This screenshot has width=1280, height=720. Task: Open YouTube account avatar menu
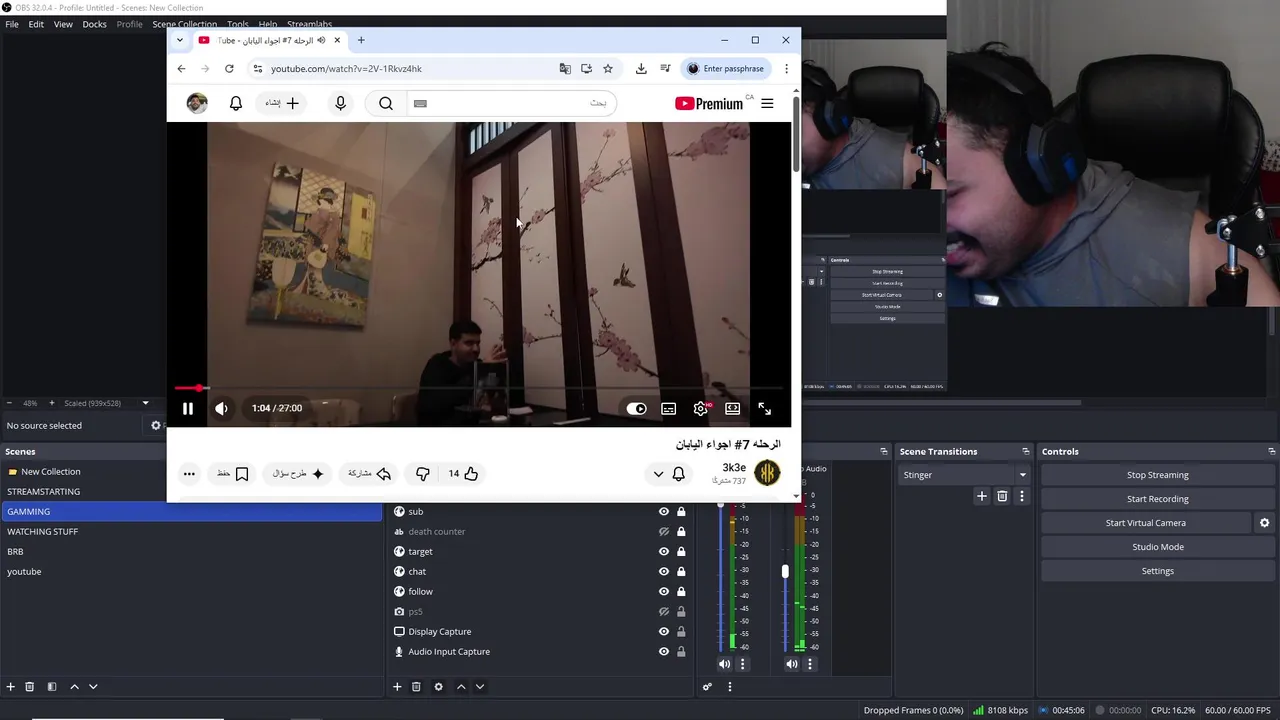[x=197, y=103]
